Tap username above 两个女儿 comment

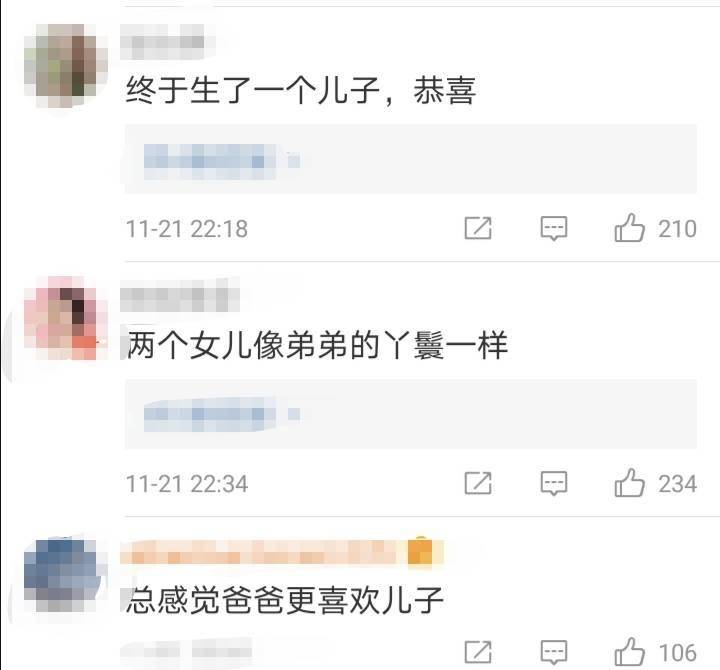pyautogui.click(x=180, y=294)
